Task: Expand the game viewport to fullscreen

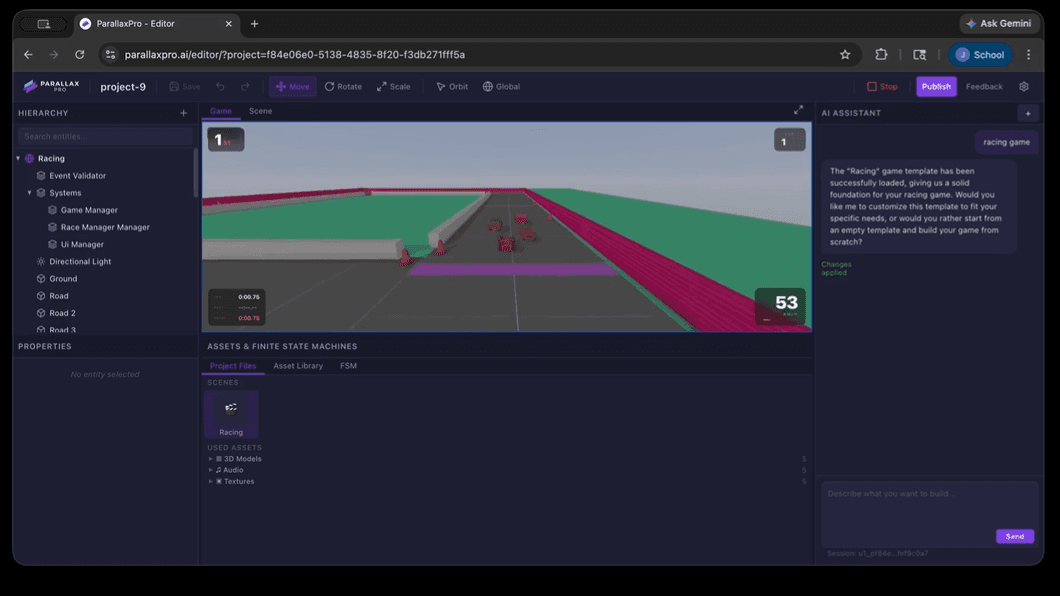Action: 798,110
